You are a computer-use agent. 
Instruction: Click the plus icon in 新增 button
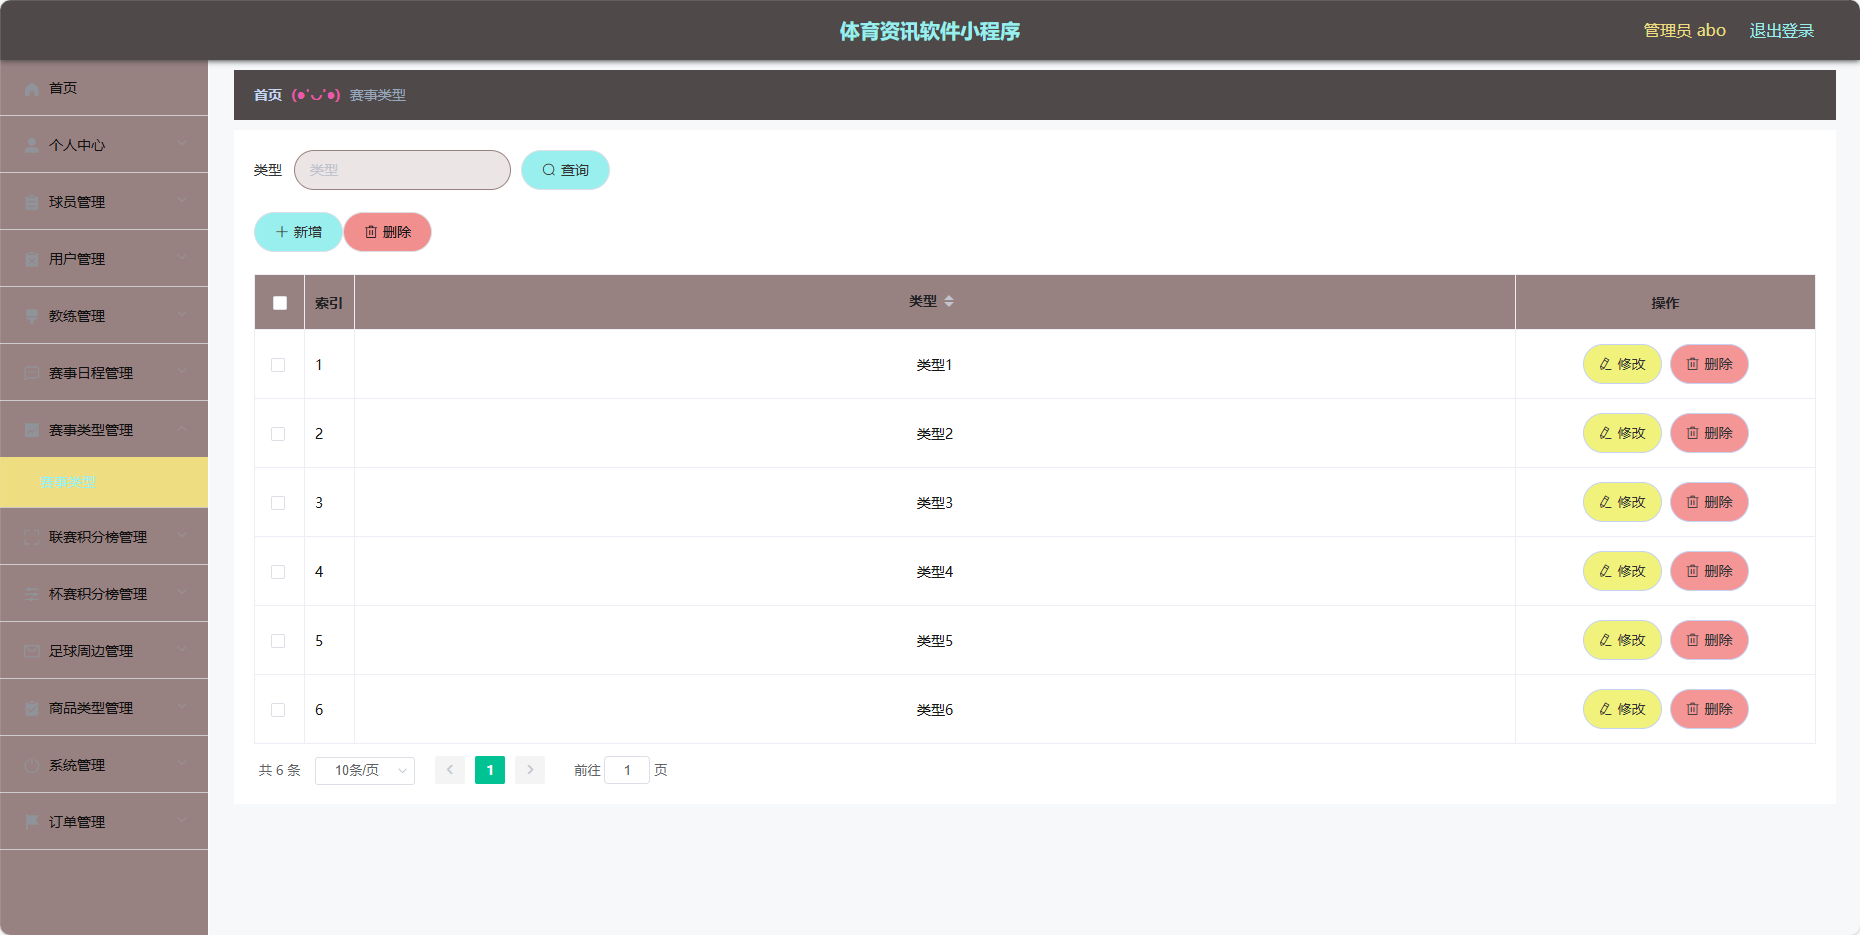282,232
